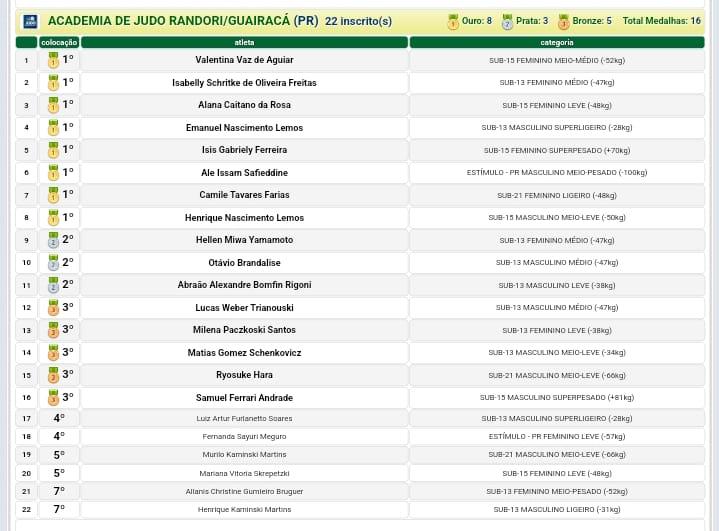Click category SUB-15 FEMININO MEIO-MÉDIO (-52kg)
This screenshot has height=531, width=719.
[x=557, y=60]
